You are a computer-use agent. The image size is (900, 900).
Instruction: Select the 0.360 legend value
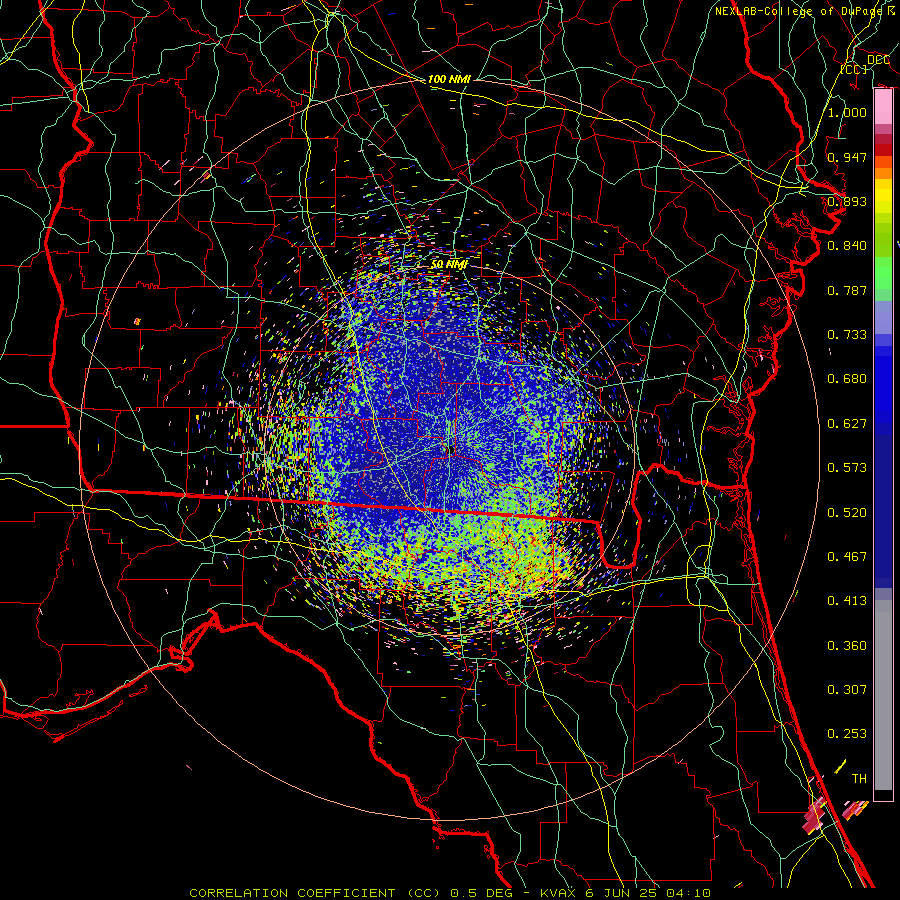point(847,645)
